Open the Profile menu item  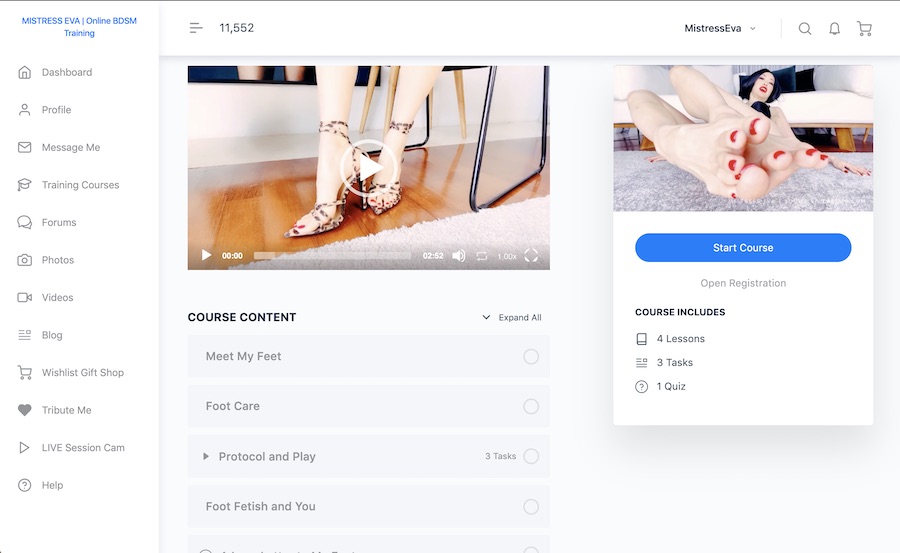[x=56, y=110]
